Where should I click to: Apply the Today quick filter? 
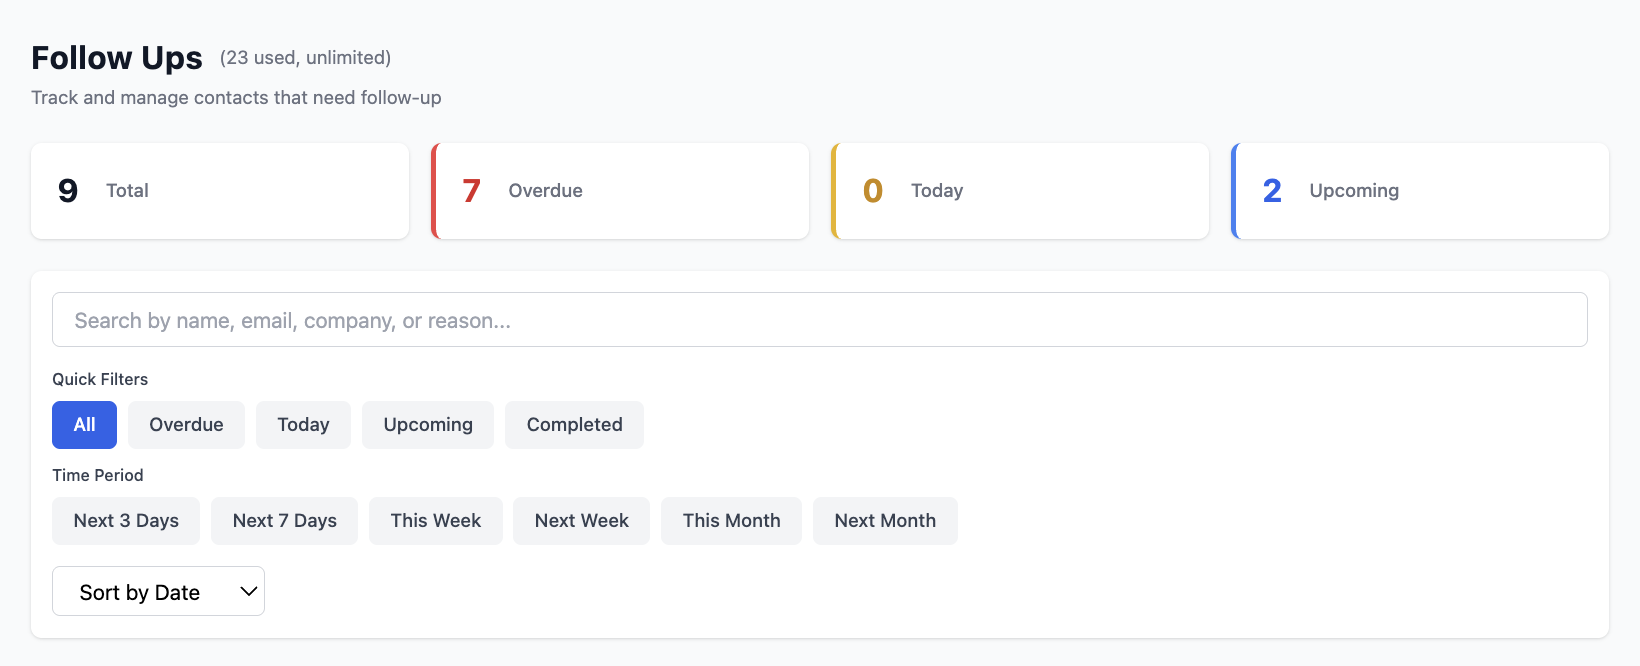click(303, 424)
